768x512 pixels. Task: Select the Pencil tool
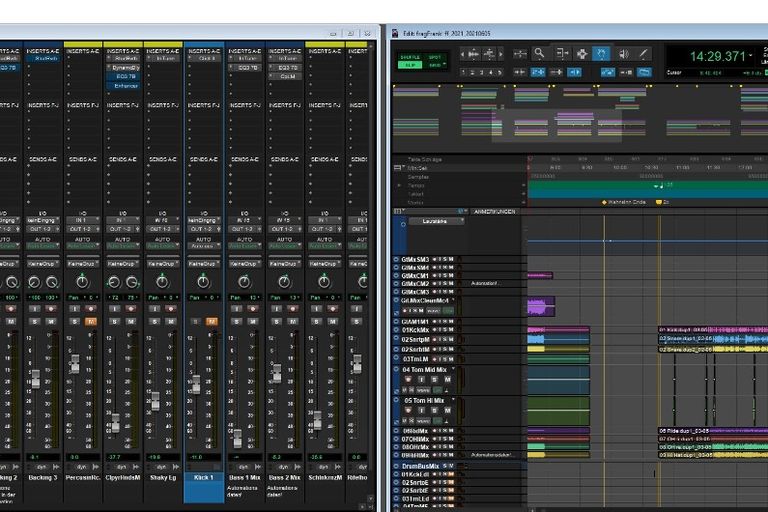pyautogui.click(x=643, y=53)
